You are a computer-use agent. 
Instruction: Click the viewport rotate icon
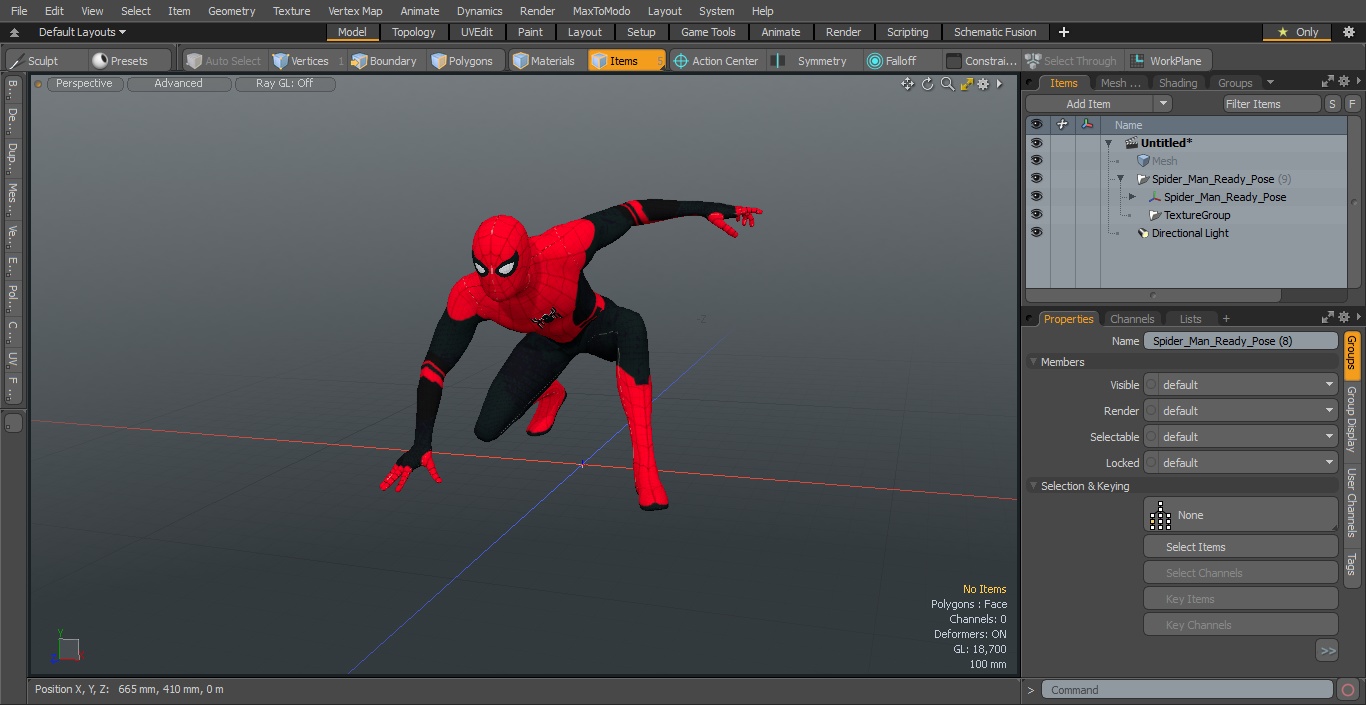(x=927, y=84)
